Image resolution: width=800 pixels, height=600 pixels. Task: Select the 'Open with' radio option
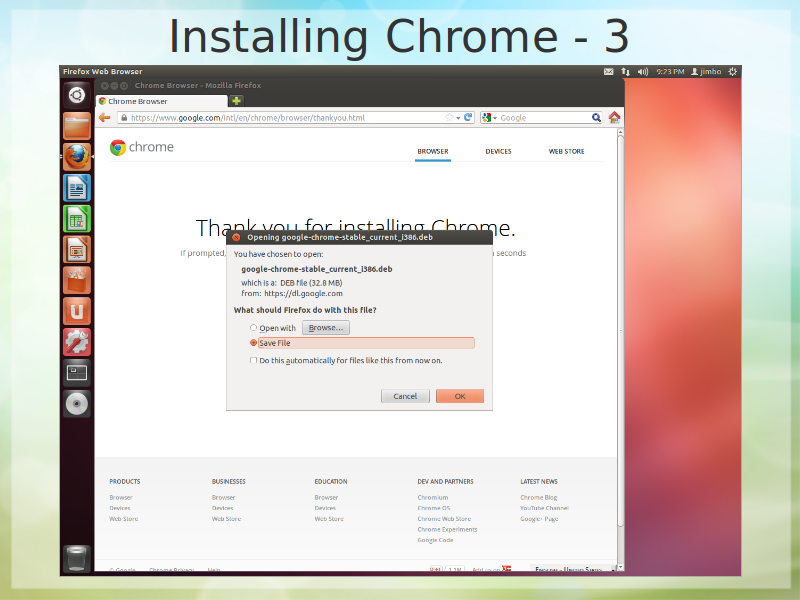253,328
